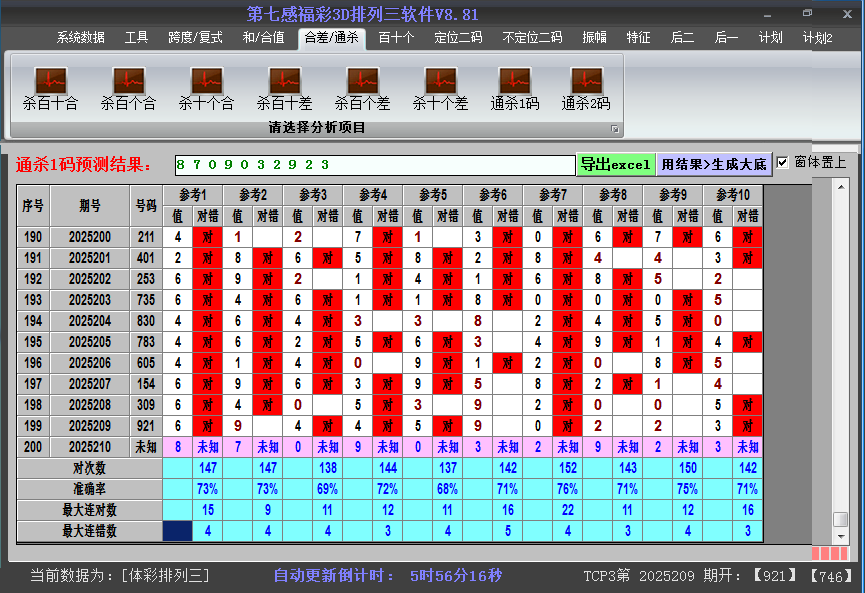
Task: Click the 自动更新倒计时 countdown text
Action: (388, 576)
